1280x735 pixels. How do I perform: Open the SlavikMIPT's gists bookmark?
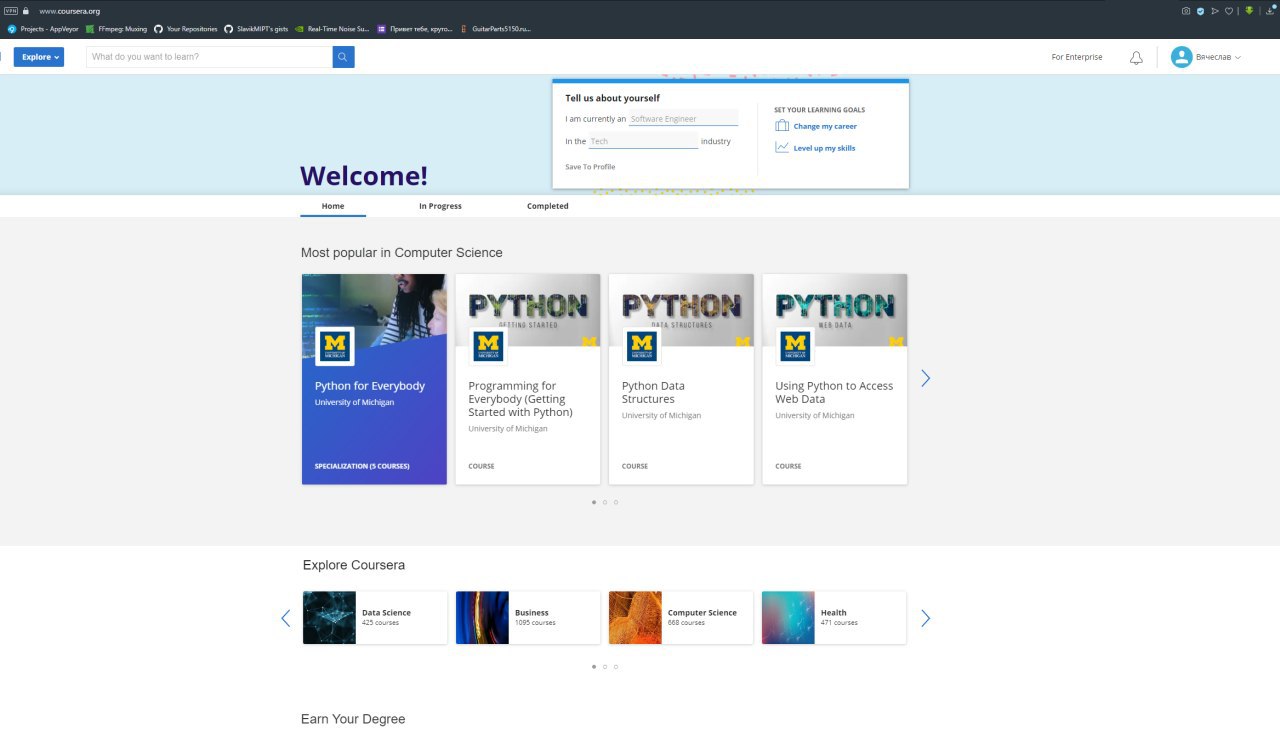tap(256, 29)
